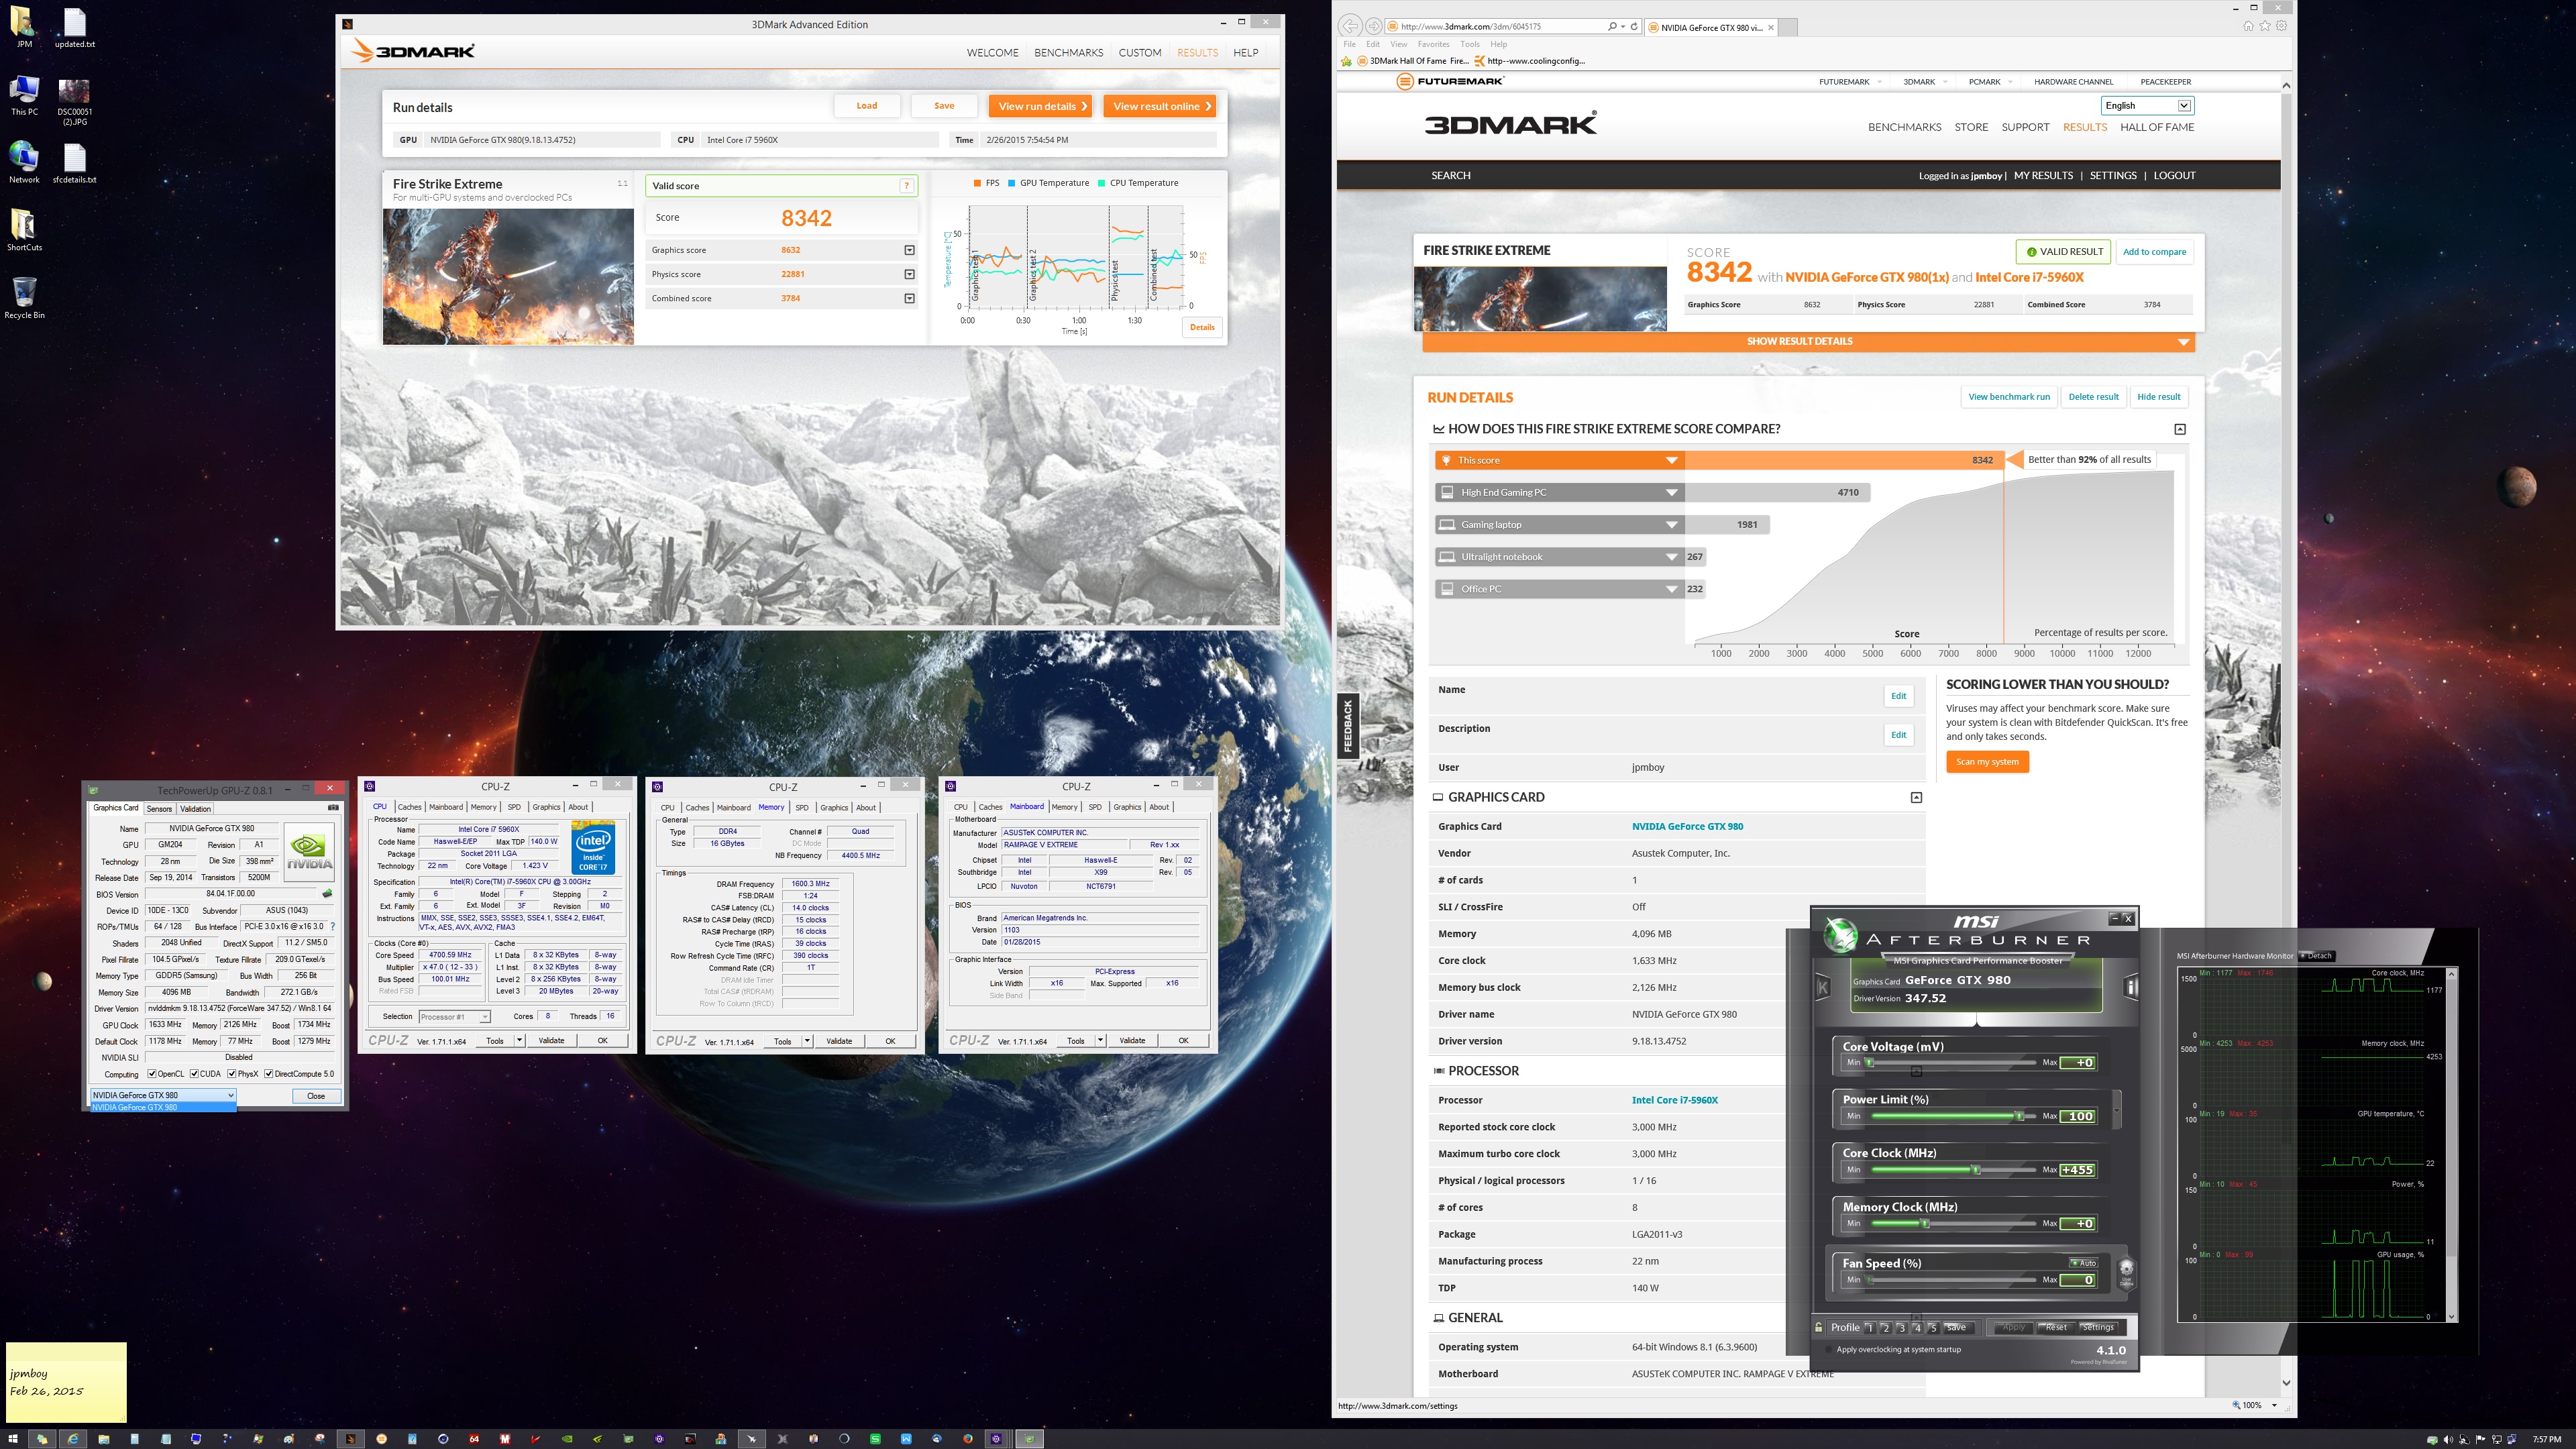Toggle the Detach hardware monitor button
Screen dimensions: 2576x1449
(2317, 955)
